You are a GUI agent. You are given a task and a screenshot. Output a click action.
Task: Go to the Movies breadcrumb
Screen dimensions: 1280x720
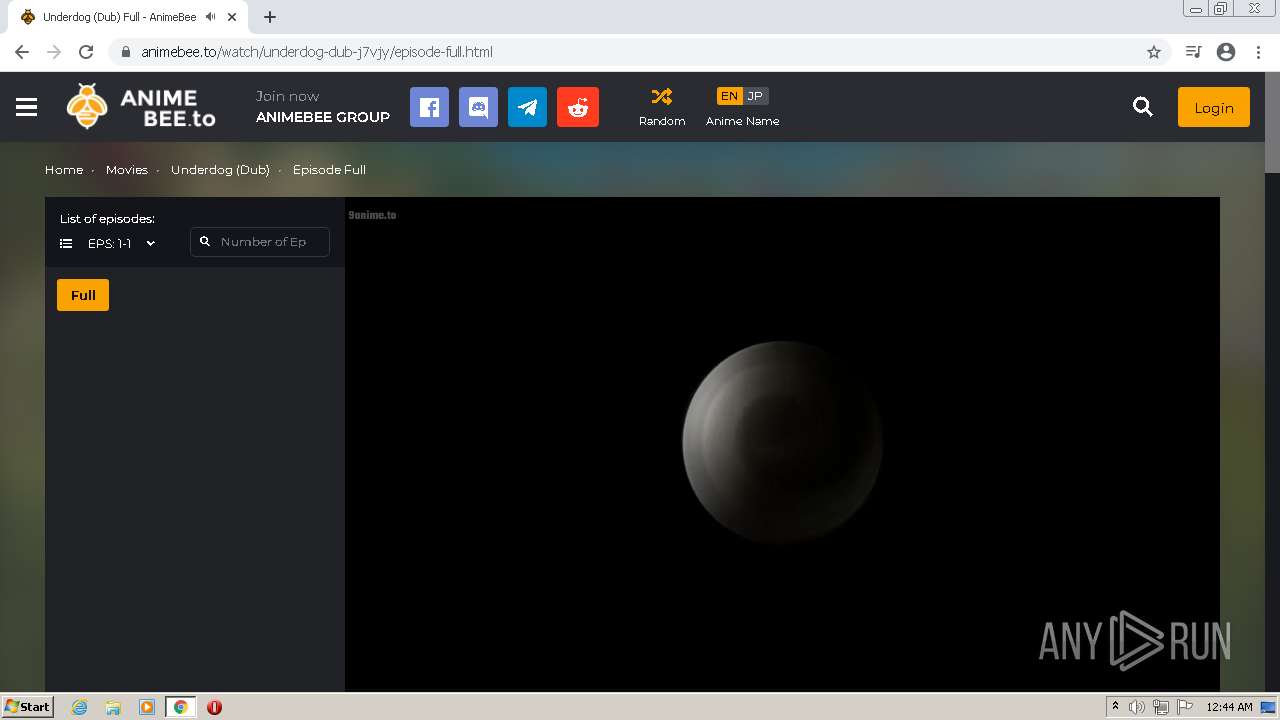click(x=127, y=170)
